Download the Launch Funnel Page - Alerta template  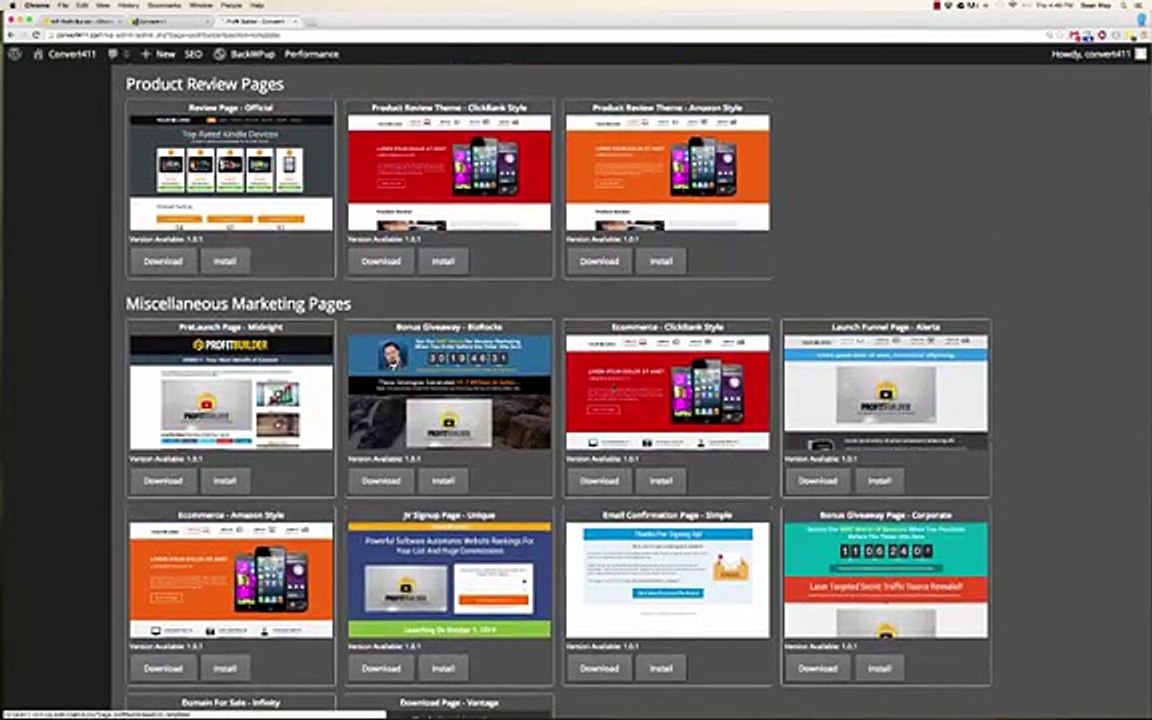coord(818,480)
